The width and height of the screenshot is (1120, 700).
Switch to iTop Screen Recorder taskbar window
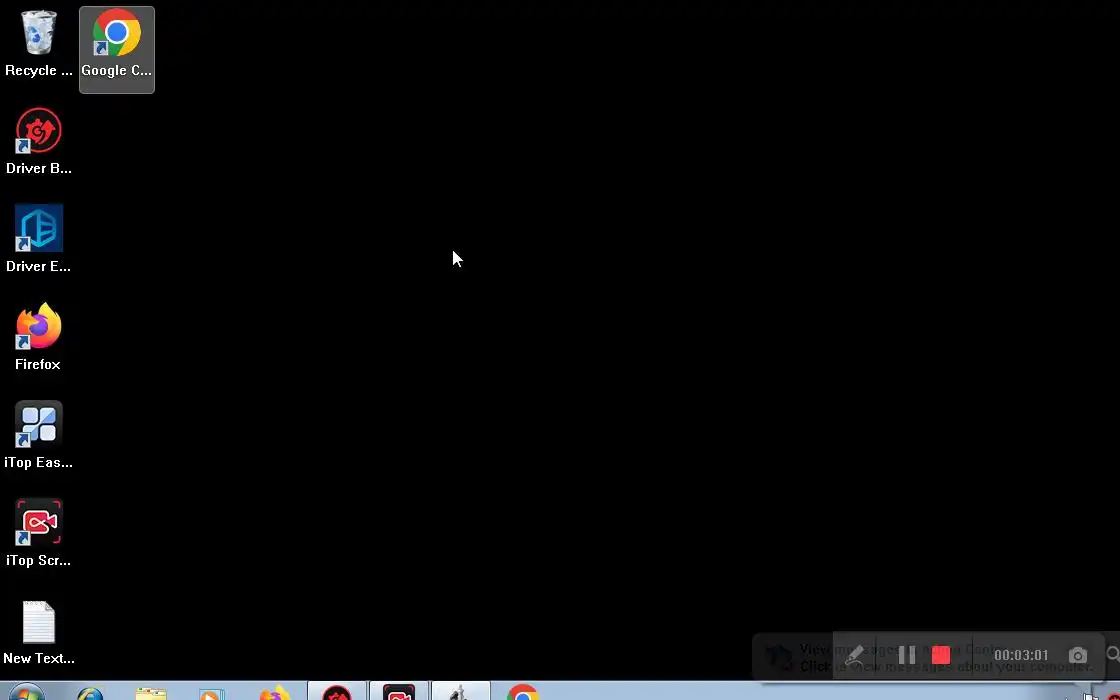pyautogui.click(x=399, y=691)
